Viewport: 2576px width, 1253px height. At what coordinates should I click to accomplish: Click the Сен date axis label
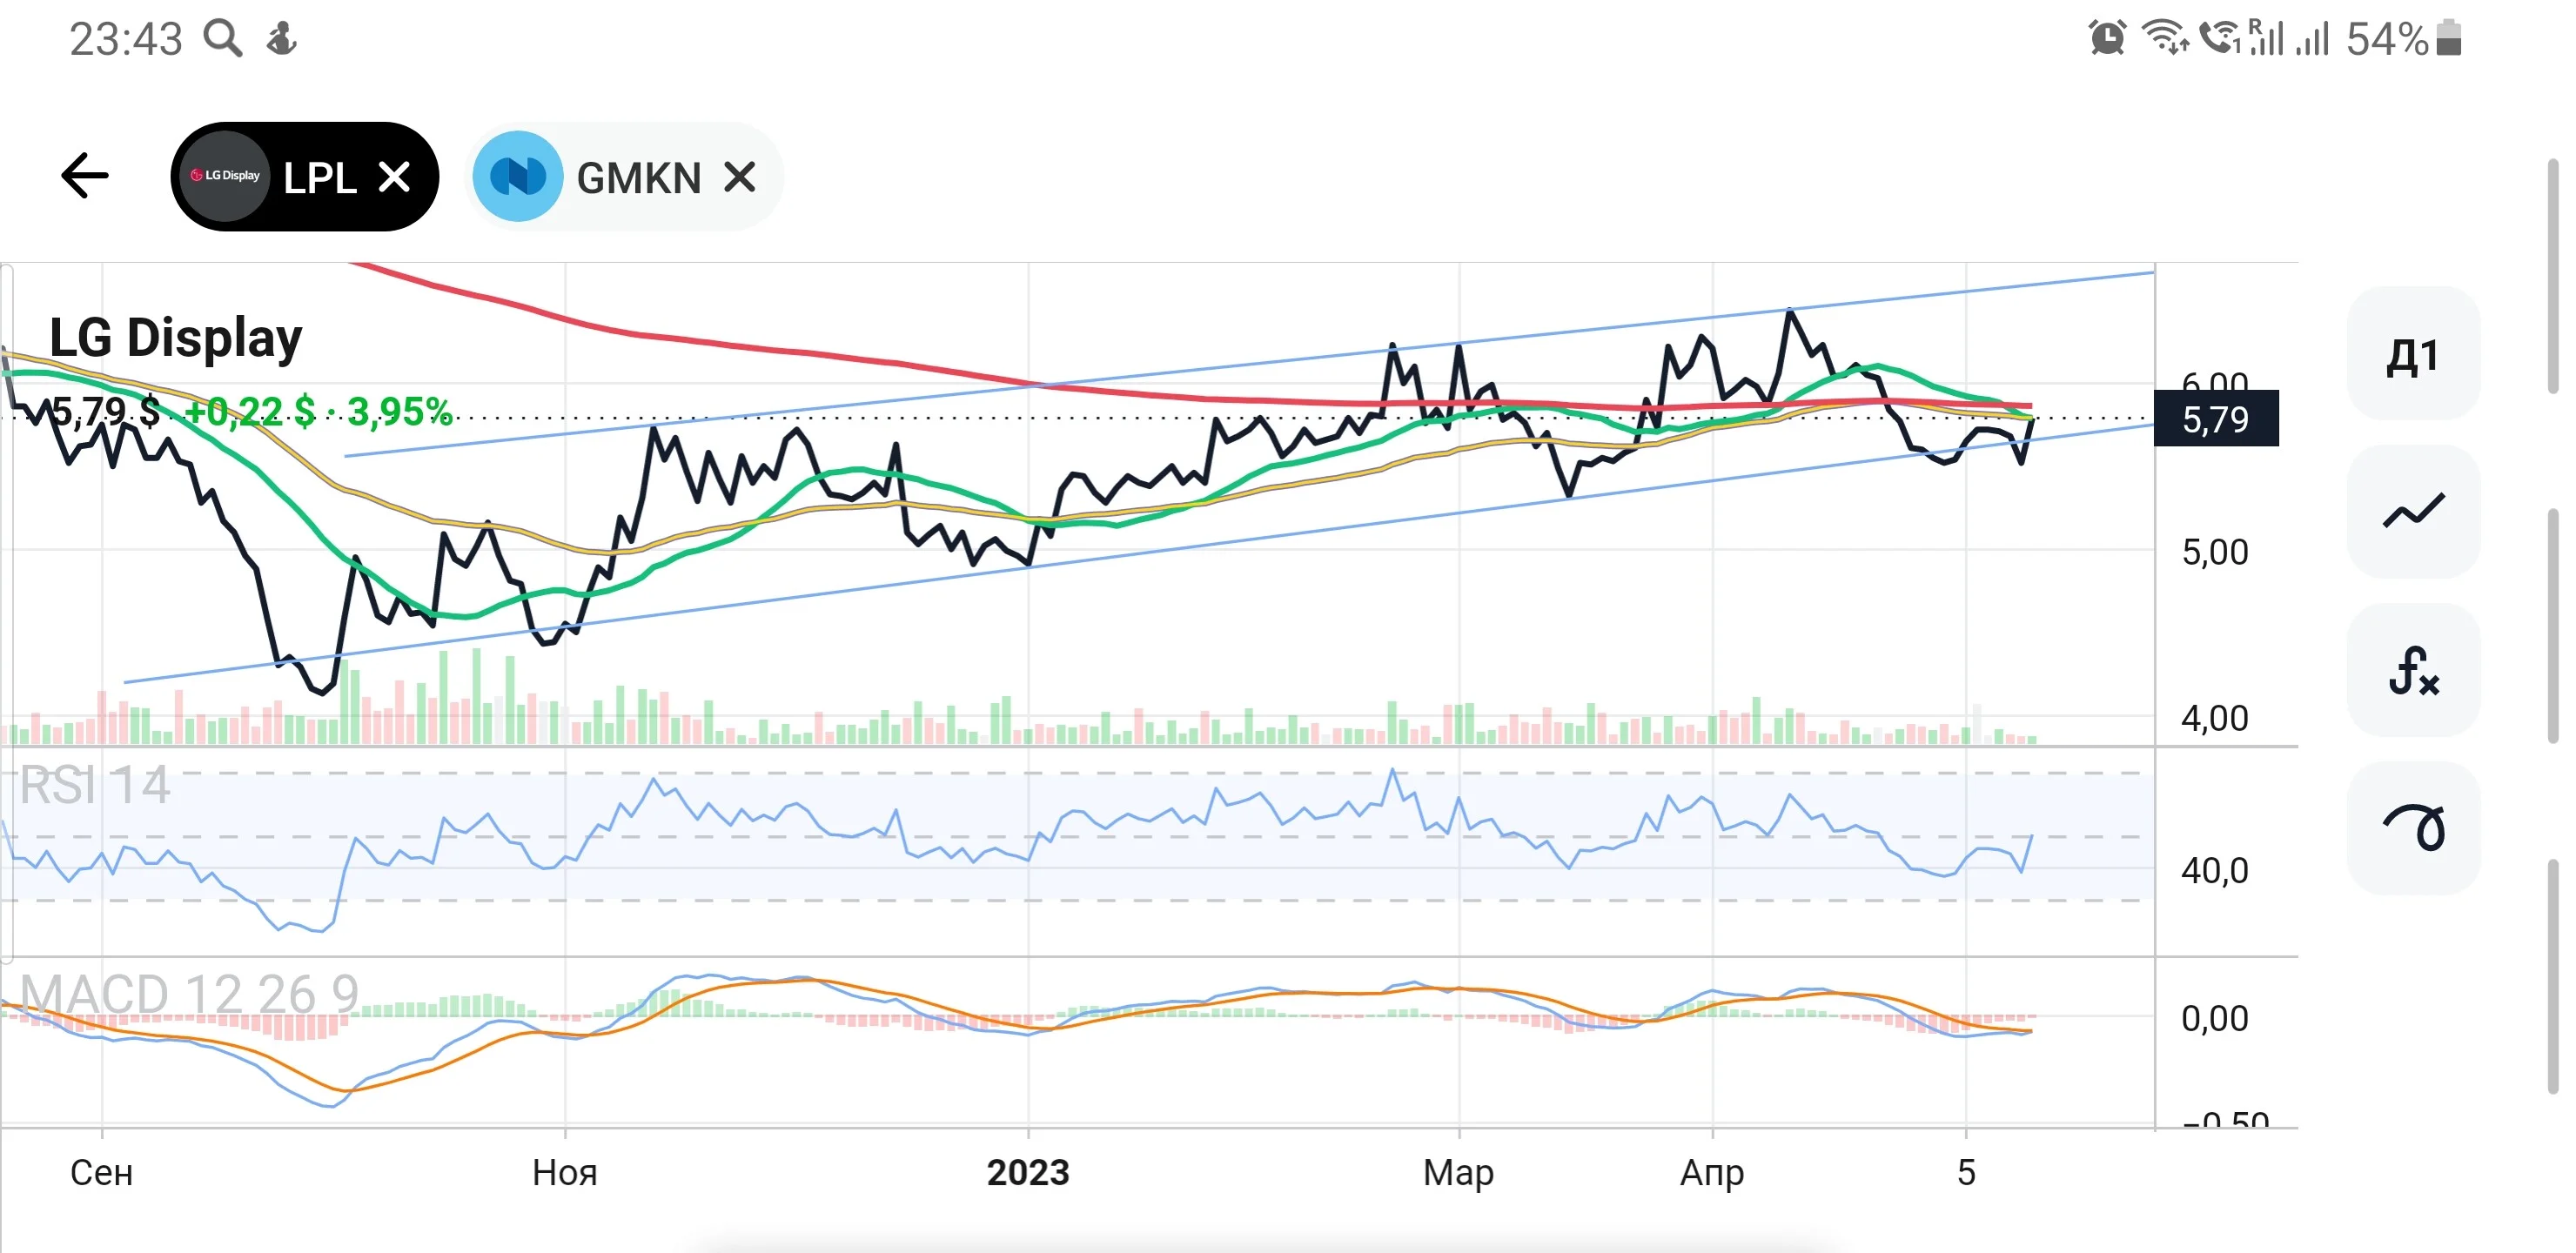tap(101, 1172)
